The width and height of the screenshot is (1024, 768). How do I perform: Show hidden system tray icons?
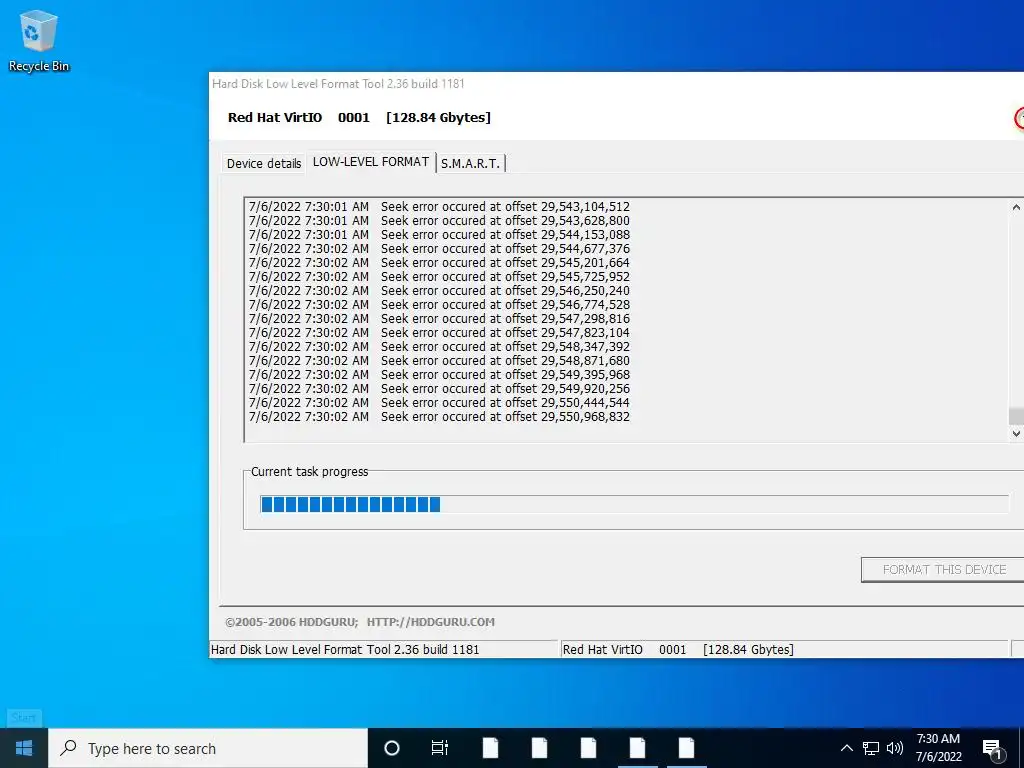(846, 748)
